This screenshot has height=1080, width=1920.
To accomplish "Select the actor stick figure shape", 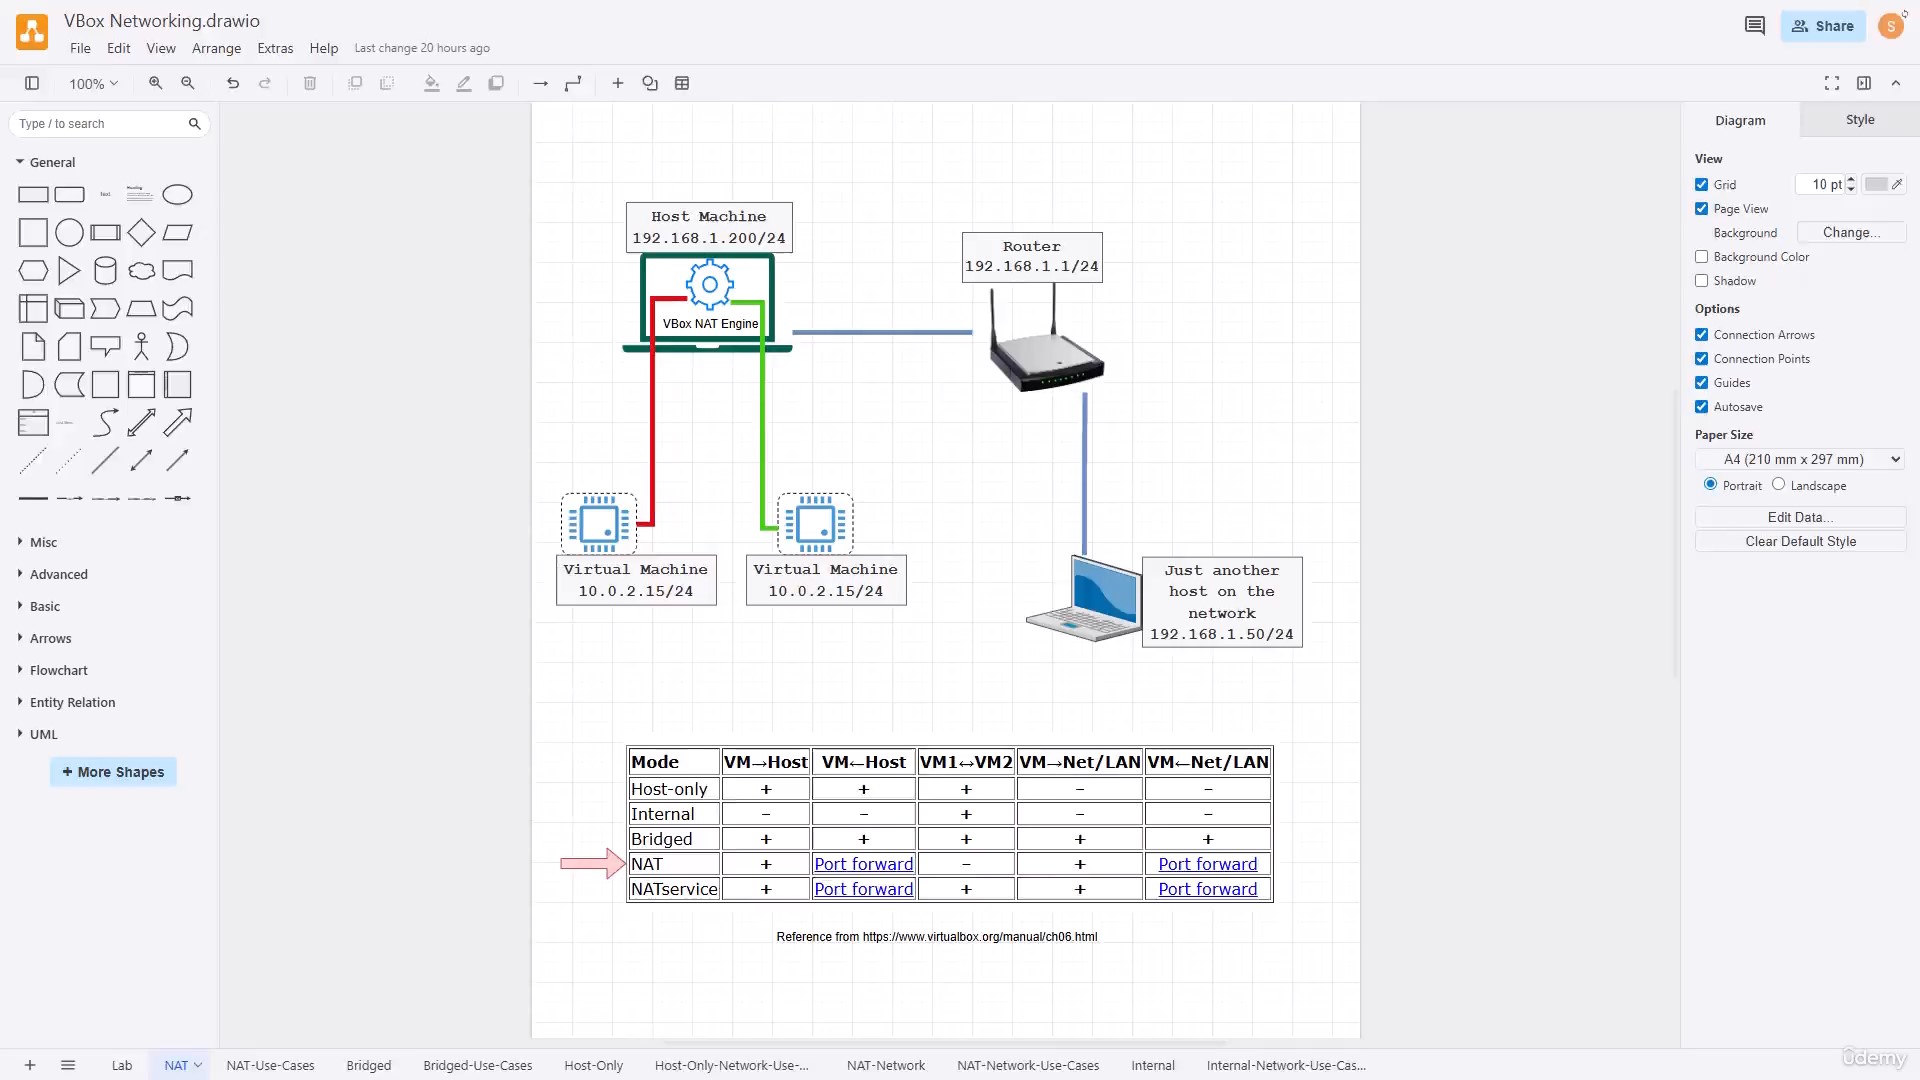I will [x=142, y=347].
